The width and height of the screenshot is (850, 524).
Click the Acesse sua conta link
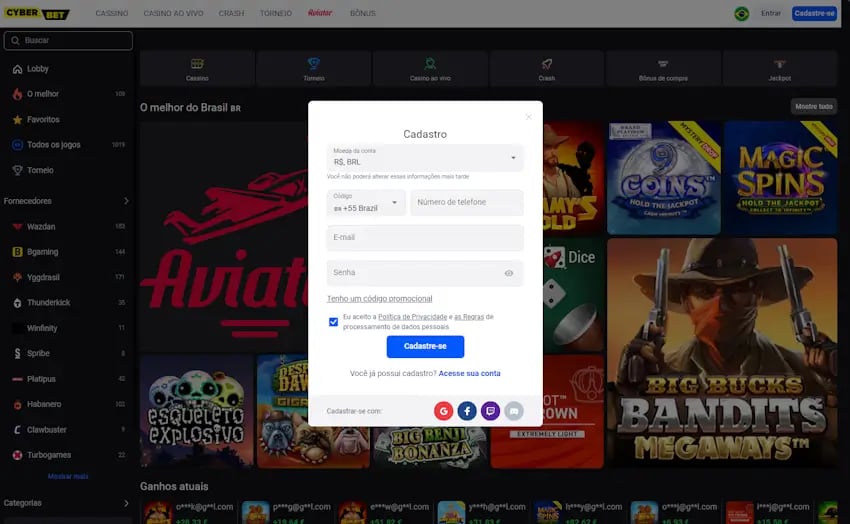click(x=469, y=373)
